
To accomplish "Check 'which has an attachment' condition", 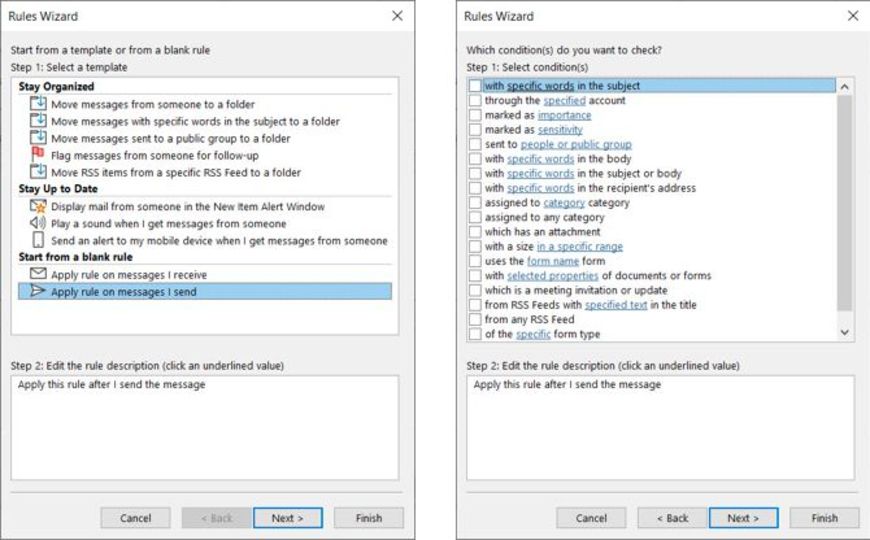I will (475, 231).
